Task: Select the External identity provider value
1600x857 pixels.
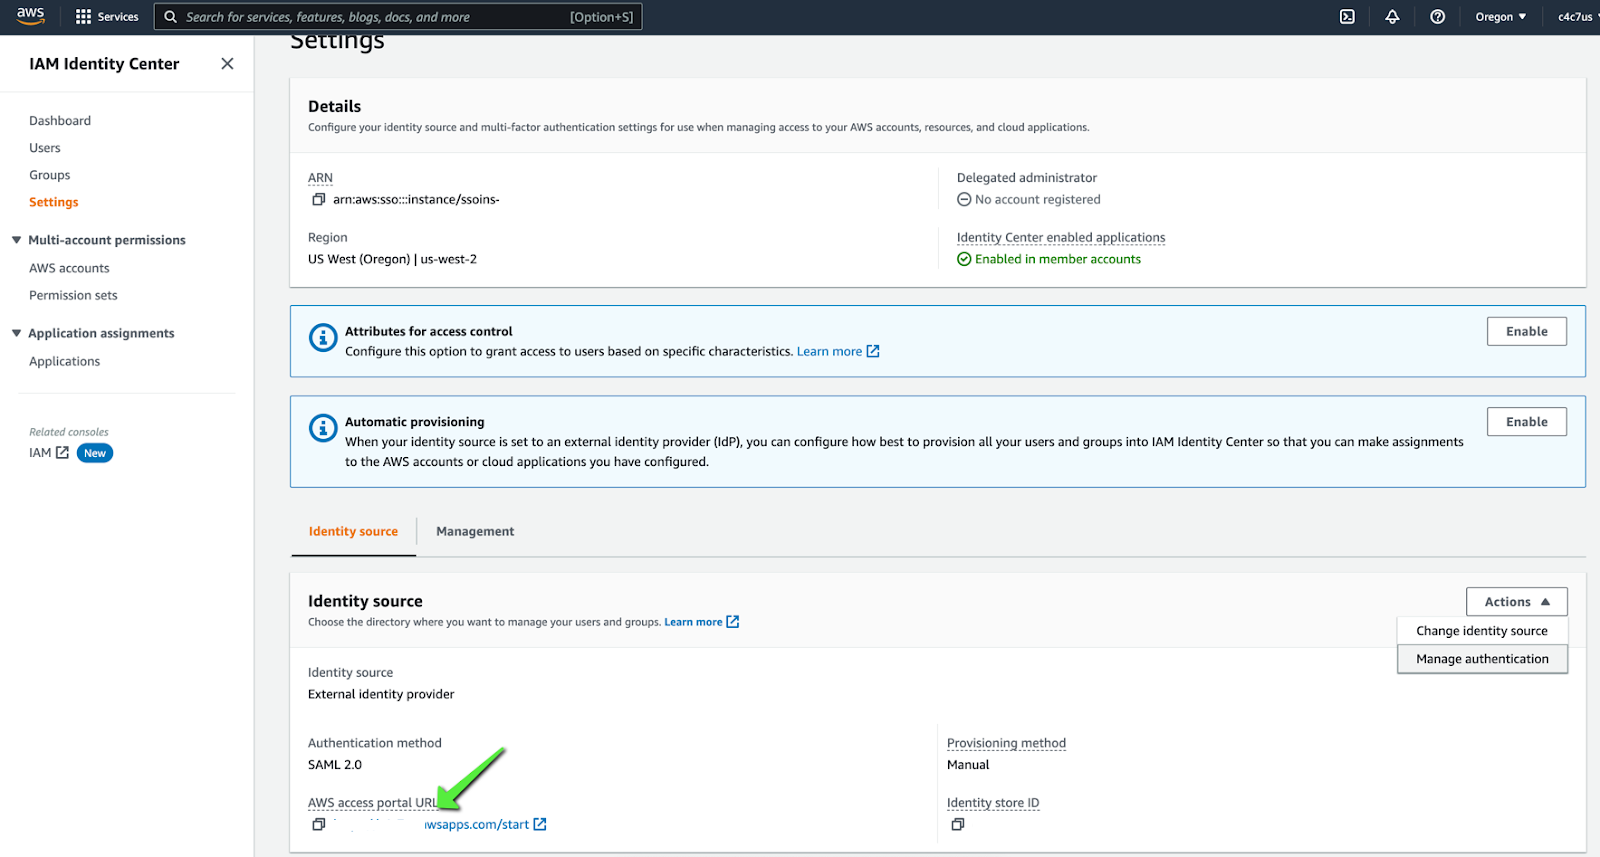Action: pos(381,694)
